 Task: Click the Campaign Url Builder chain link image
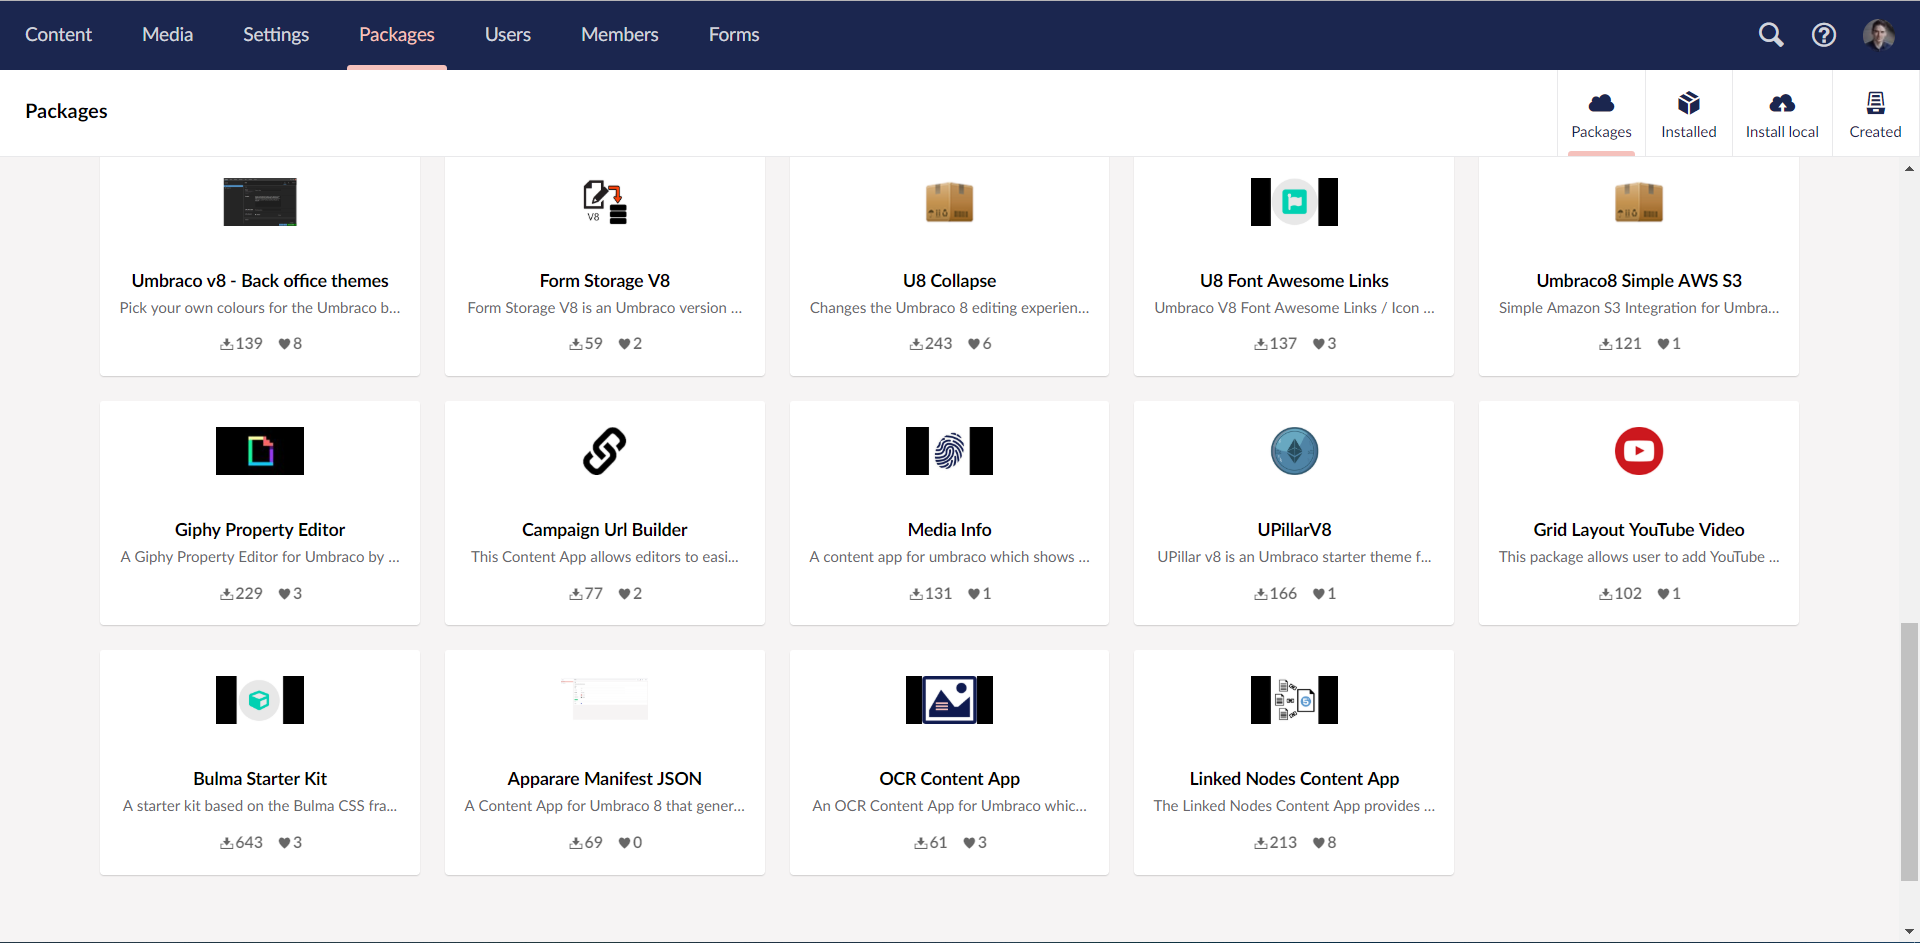pyautogui.click(x=604, y=451)
